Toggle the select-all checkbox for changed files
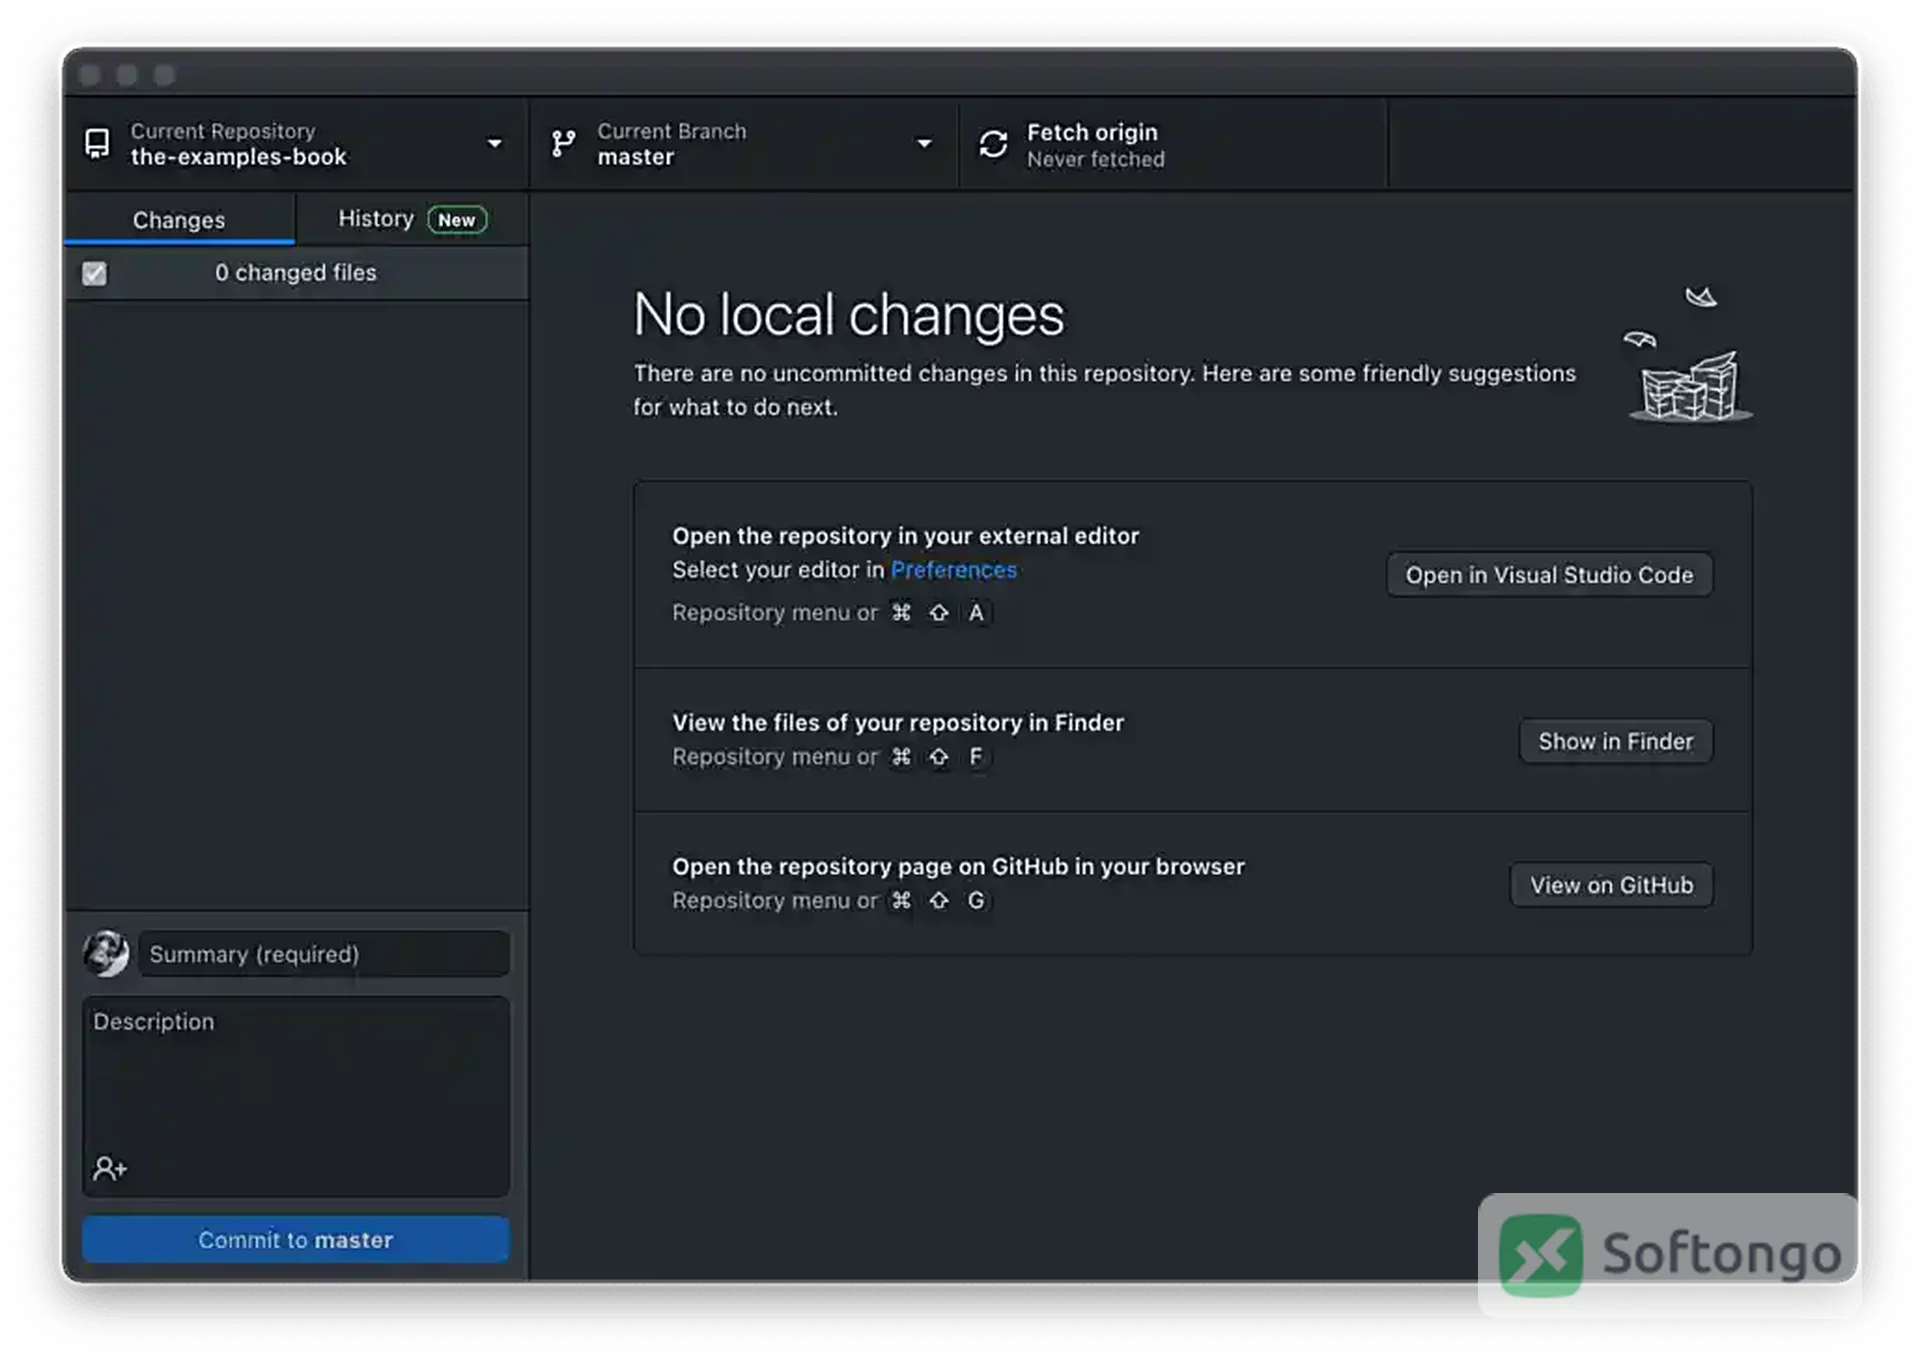The width and height of the screenshot is (1920, 1360). tap(94, 273)
